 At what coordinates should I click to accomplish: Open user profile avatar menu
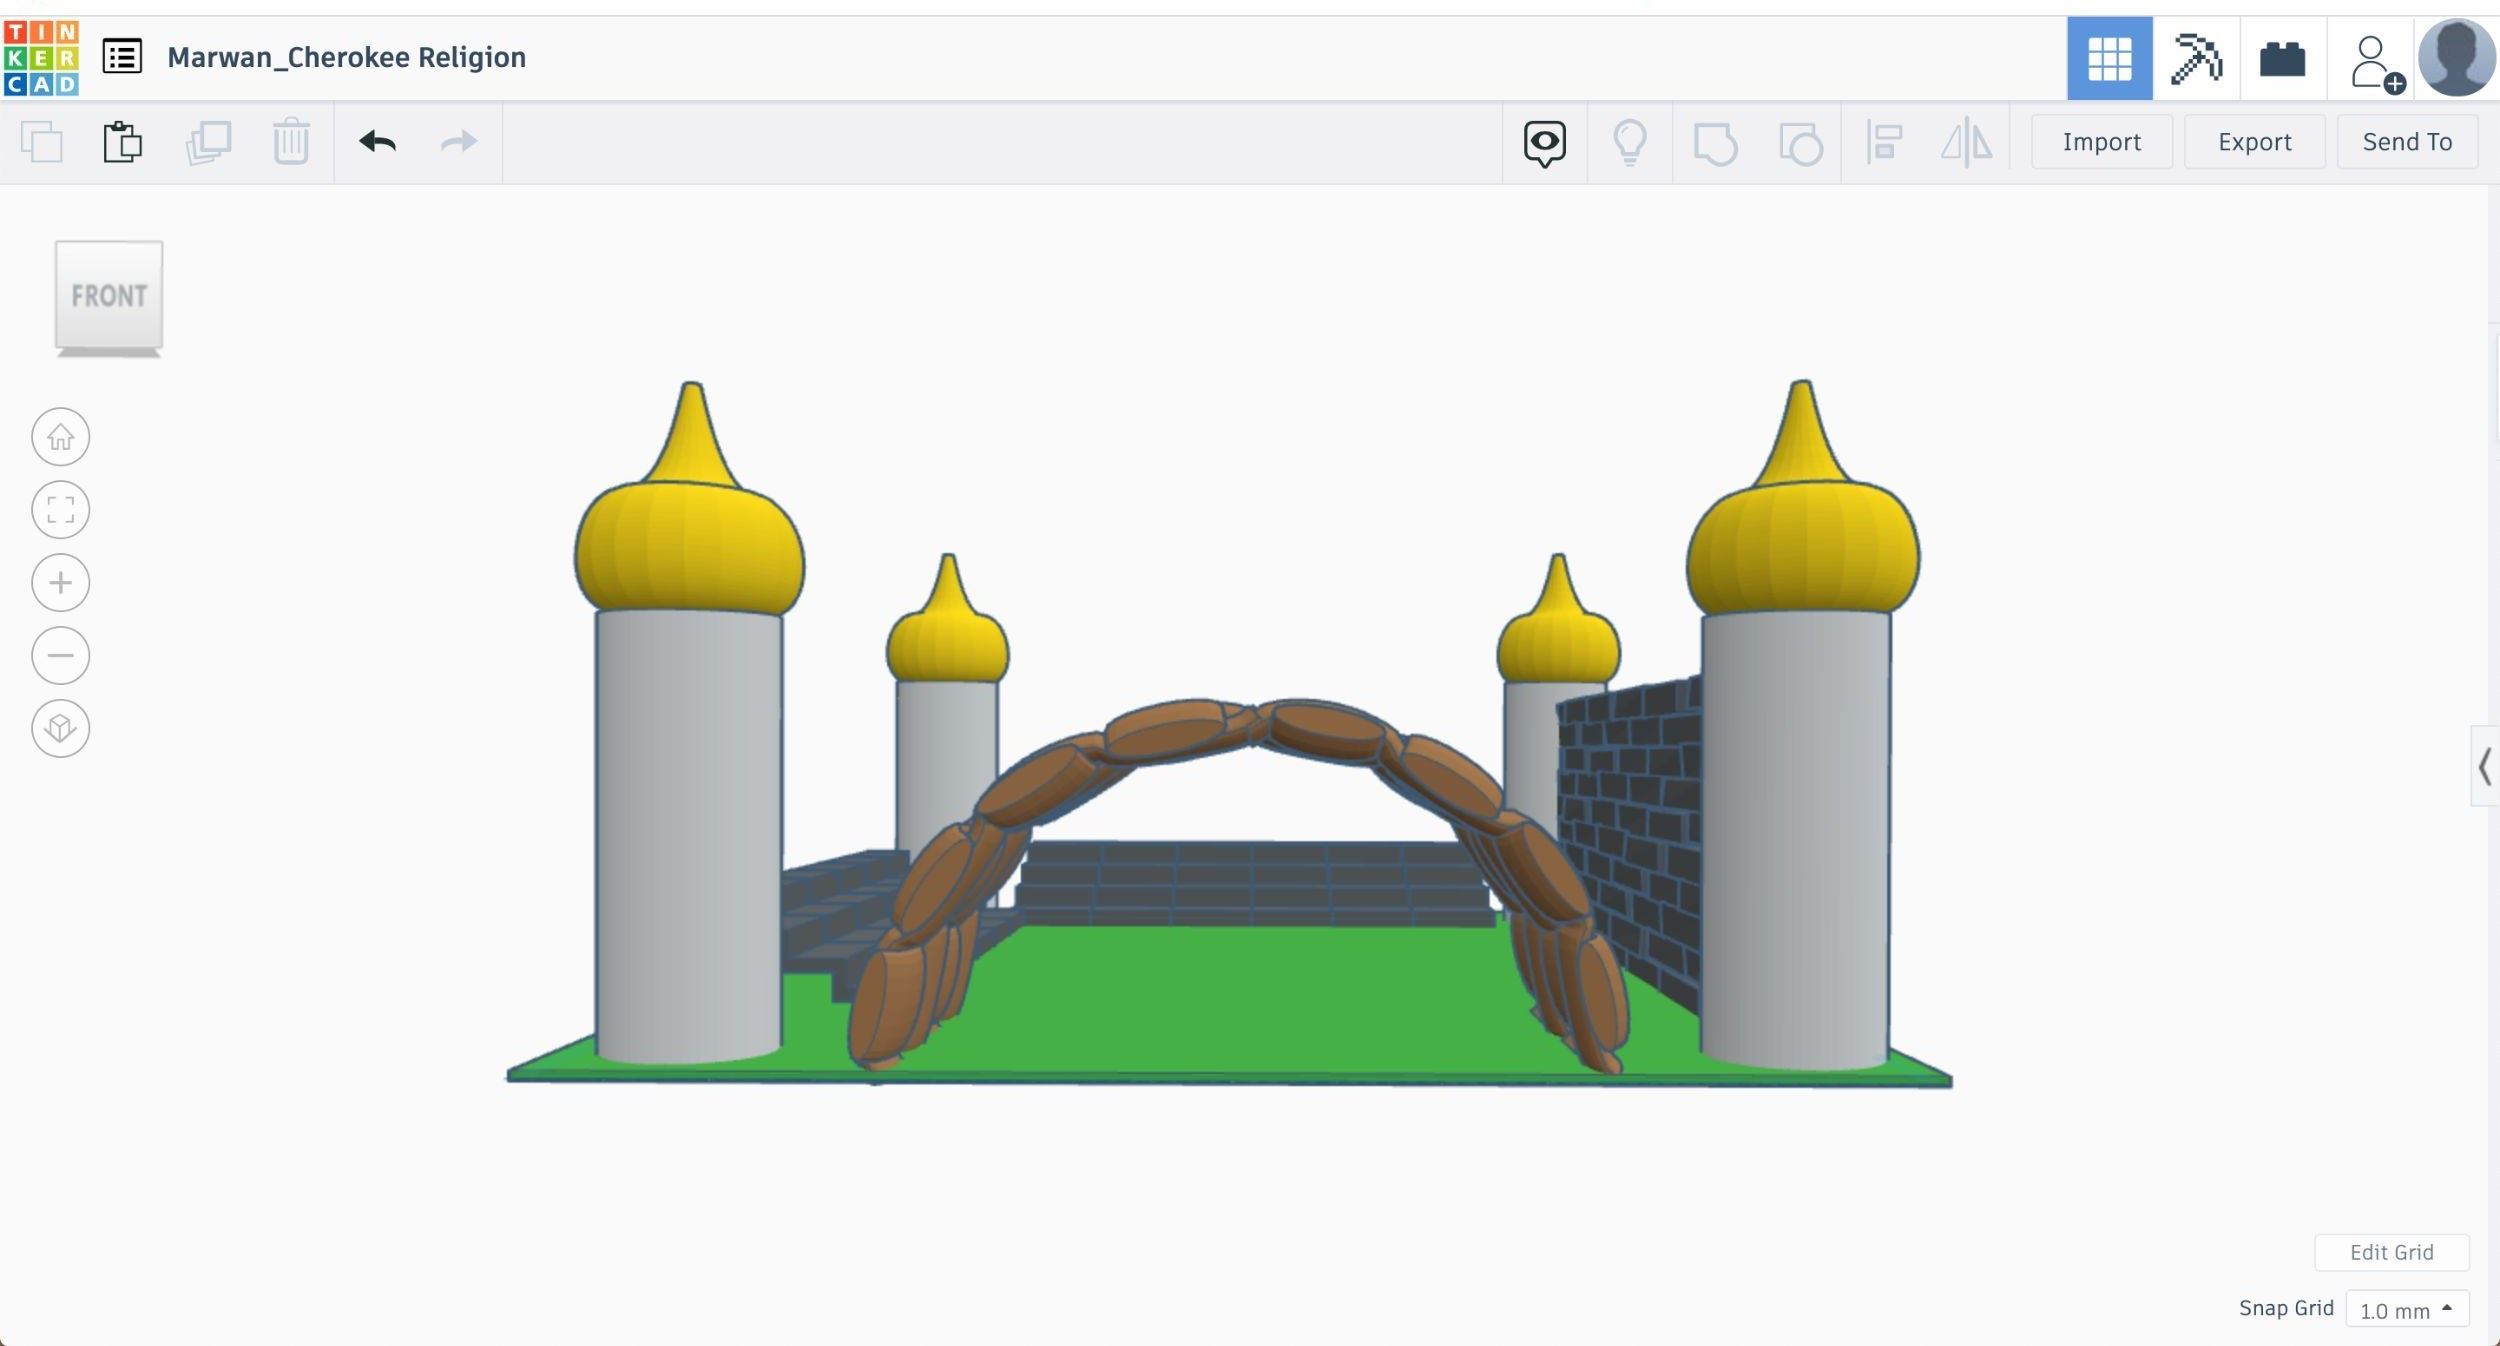[2456, 58]
